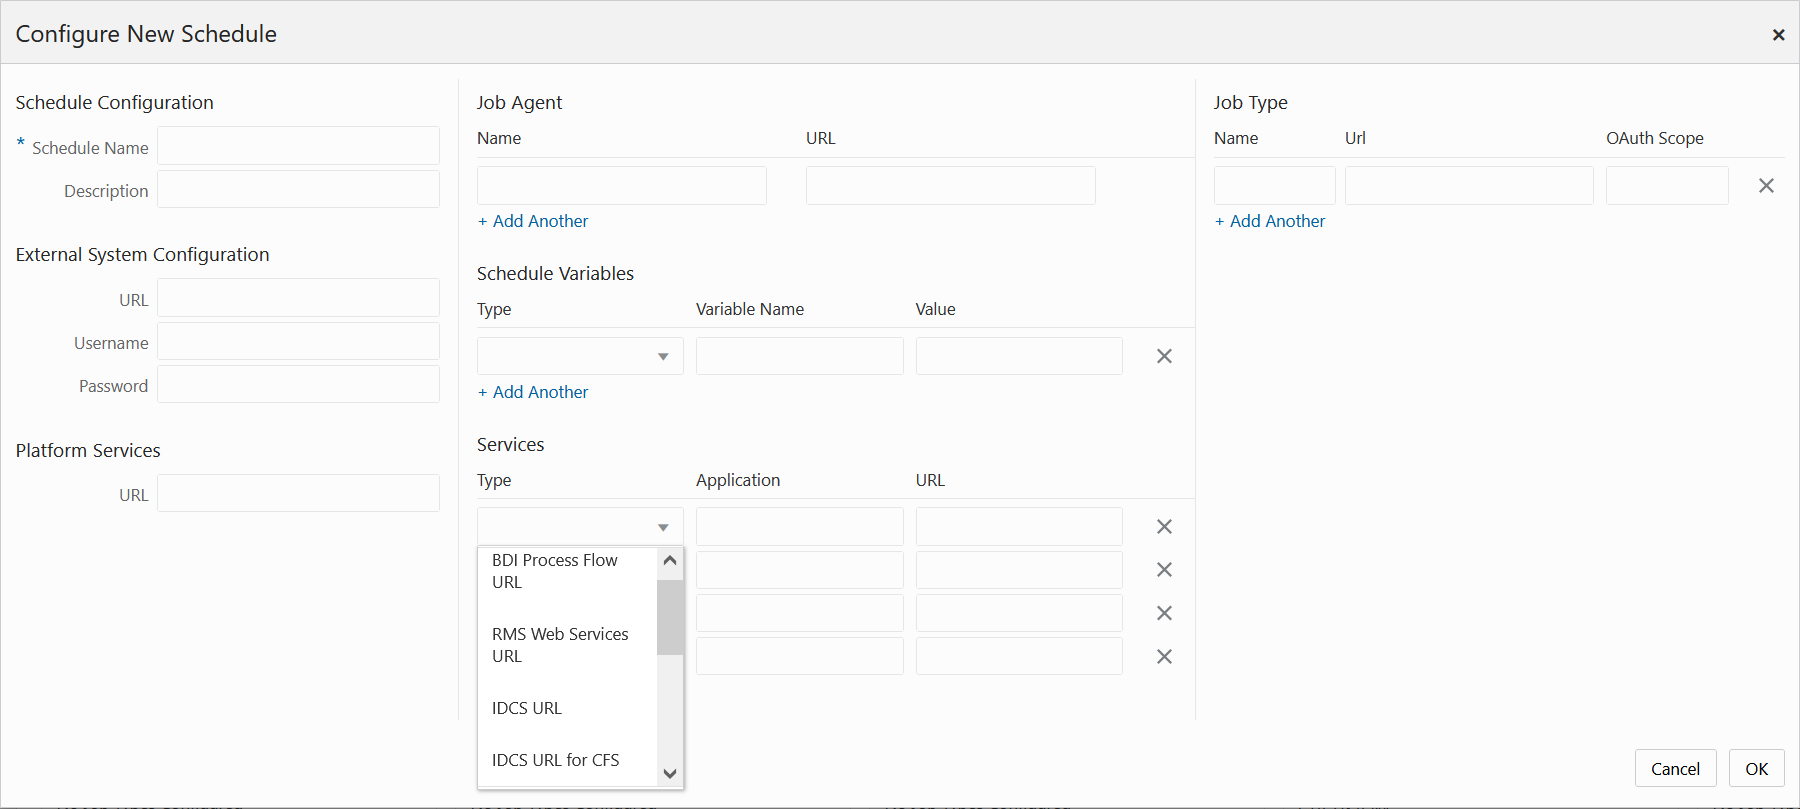Confirm with the OK button
The image size is (1800, 809).
coord(1757,769)
